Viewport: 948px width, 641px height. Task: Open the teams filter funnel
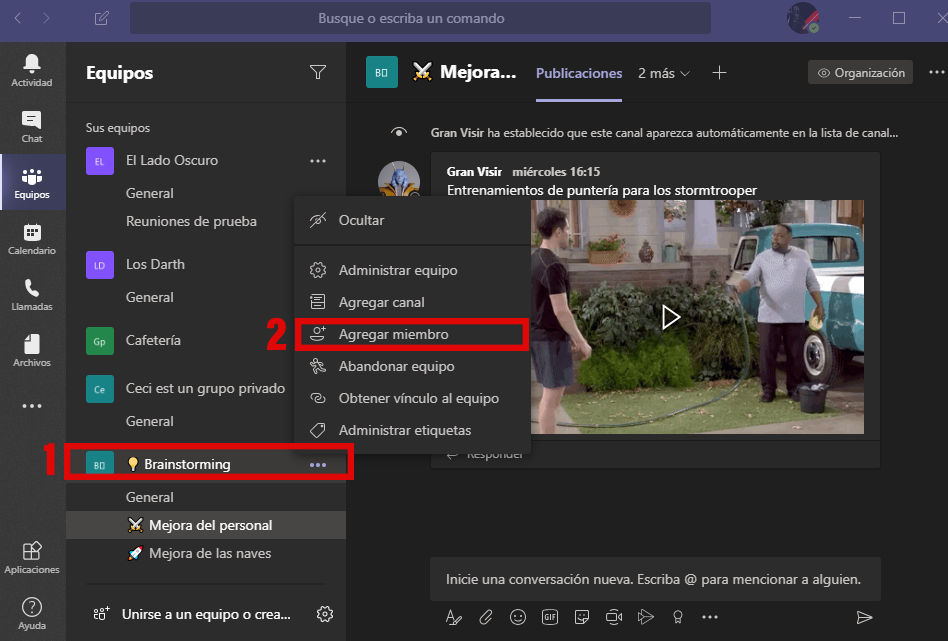point(318,72)
